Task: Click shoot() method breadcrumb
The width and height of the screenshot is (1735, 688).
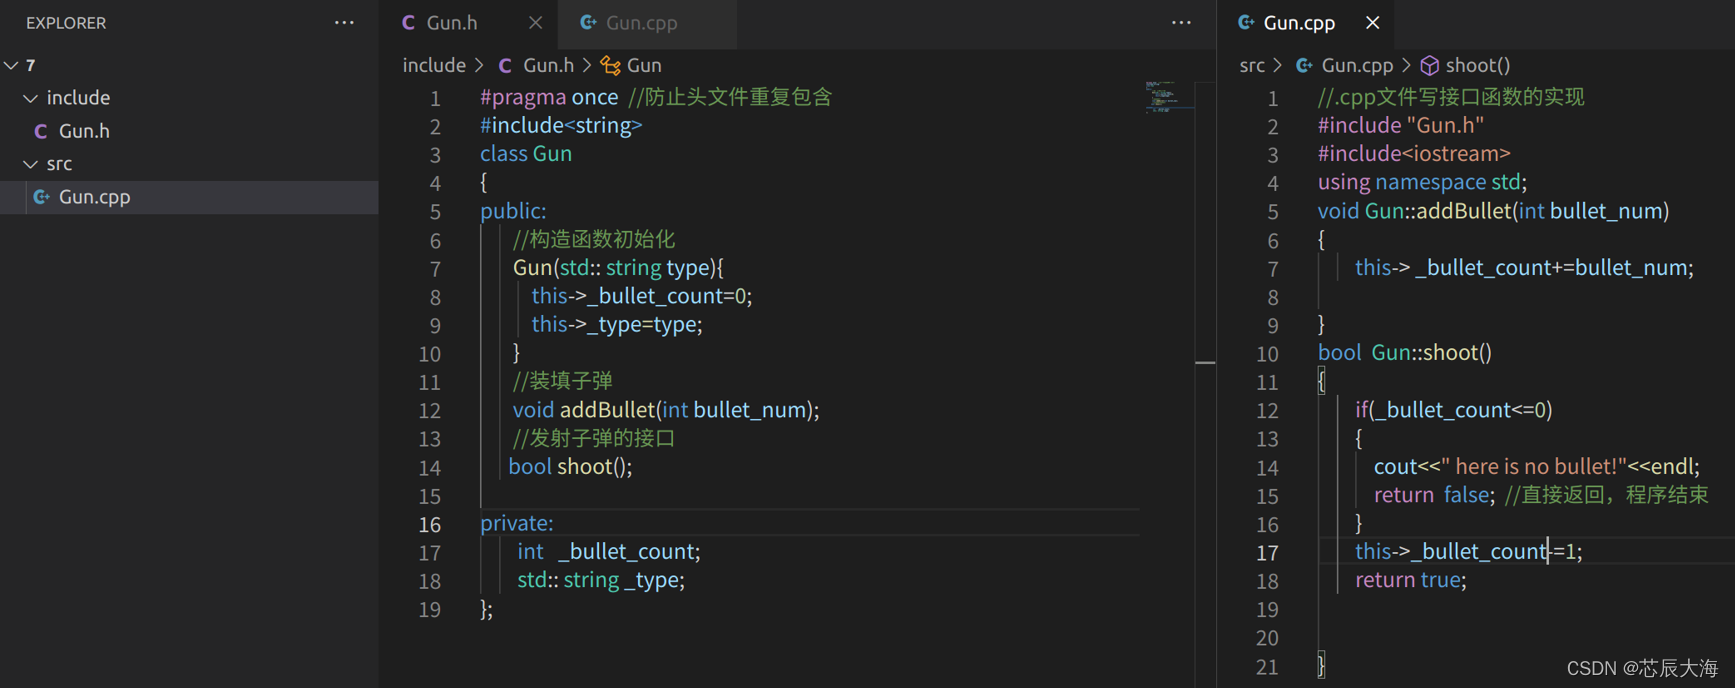Action: pos(1477,65)
